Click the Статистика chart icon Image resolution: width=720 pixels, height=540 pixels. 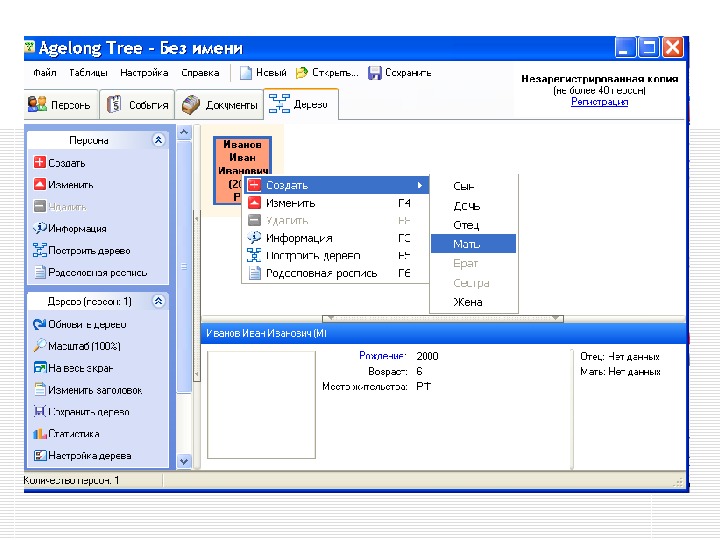pyautogui.click(x=40, y=433)
